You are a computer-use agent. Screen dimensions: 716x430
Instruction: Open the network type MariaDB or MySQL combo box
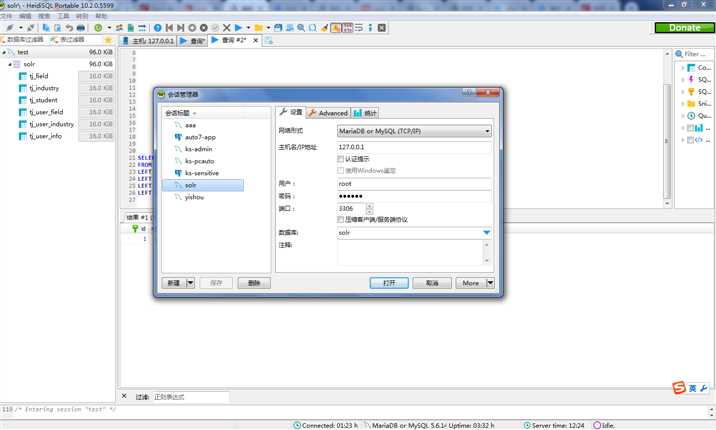414,131
